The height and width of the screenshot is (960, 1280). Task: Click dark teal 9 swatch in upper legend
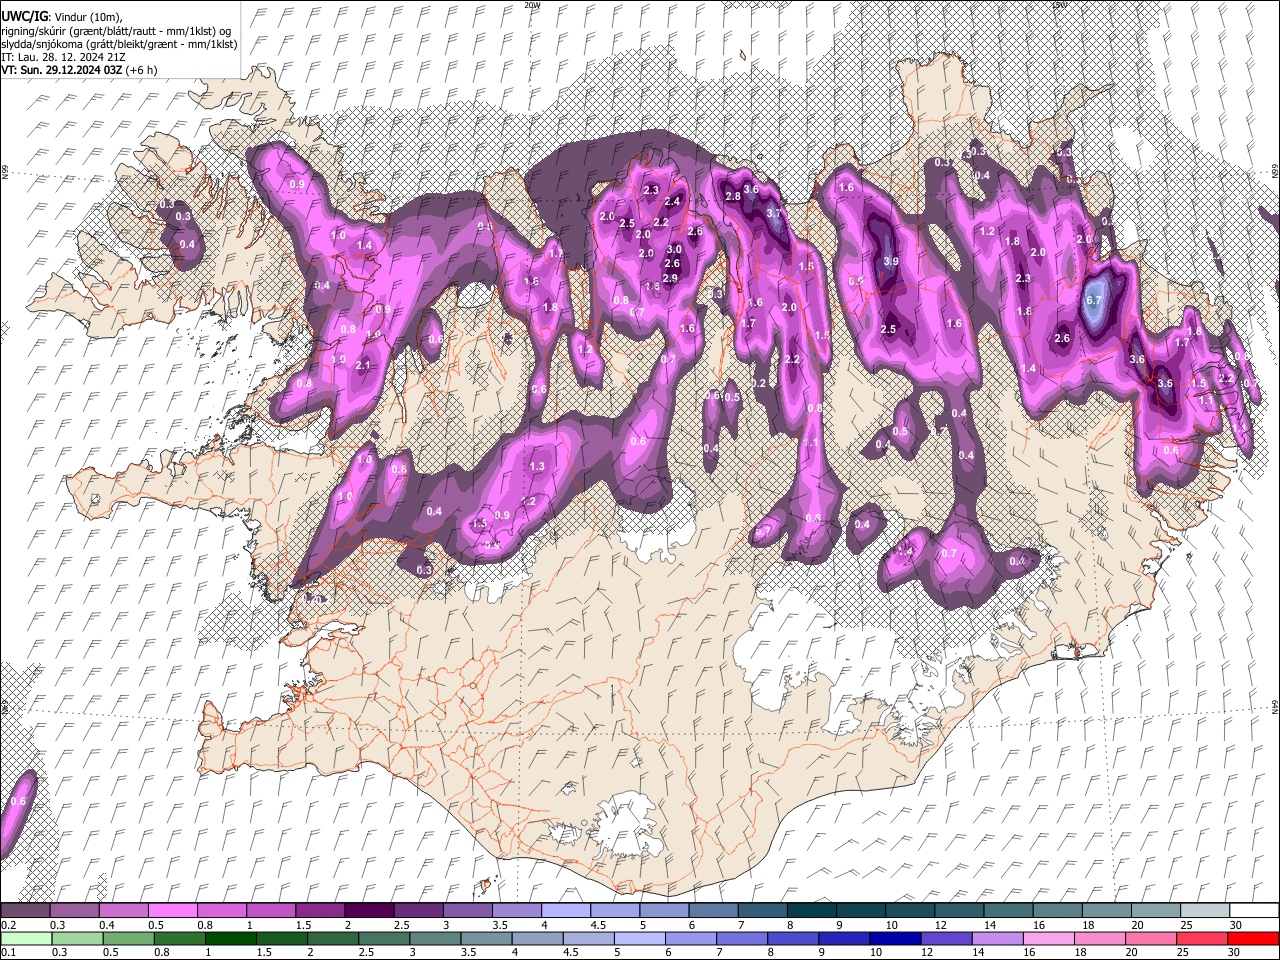pyautogui.click(x=861, y=910)
